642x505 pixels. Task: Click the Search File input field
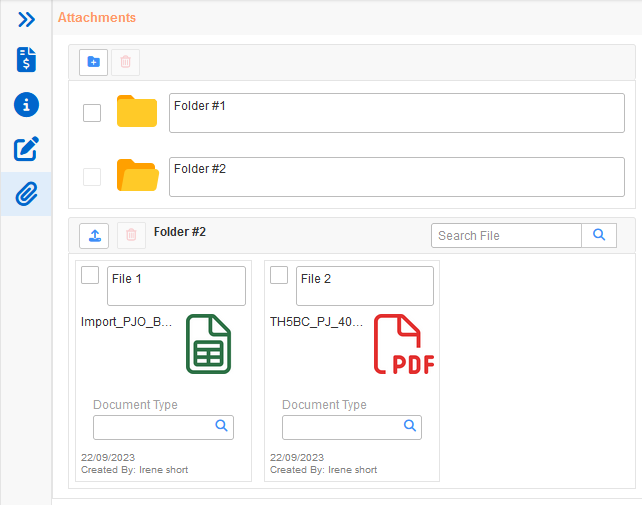point(507,235)
